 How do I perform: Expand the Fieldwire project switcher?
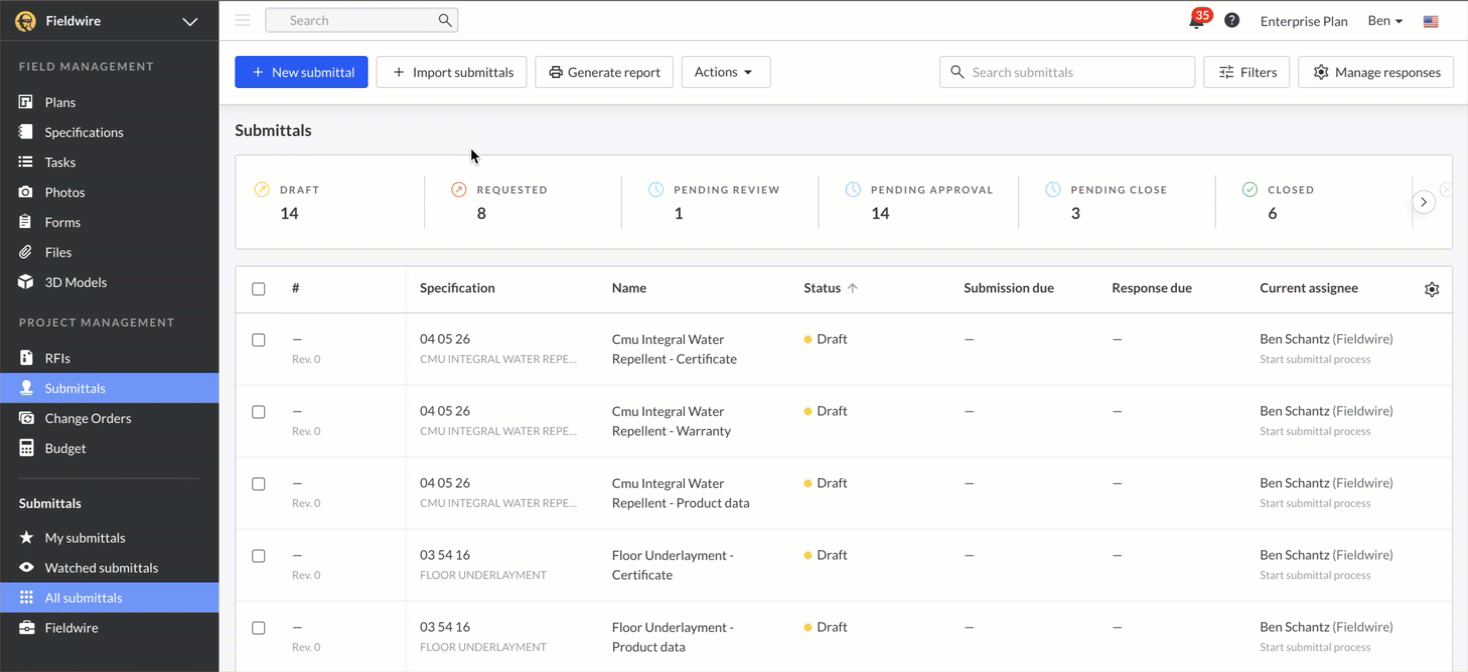(x=189, y=21)
